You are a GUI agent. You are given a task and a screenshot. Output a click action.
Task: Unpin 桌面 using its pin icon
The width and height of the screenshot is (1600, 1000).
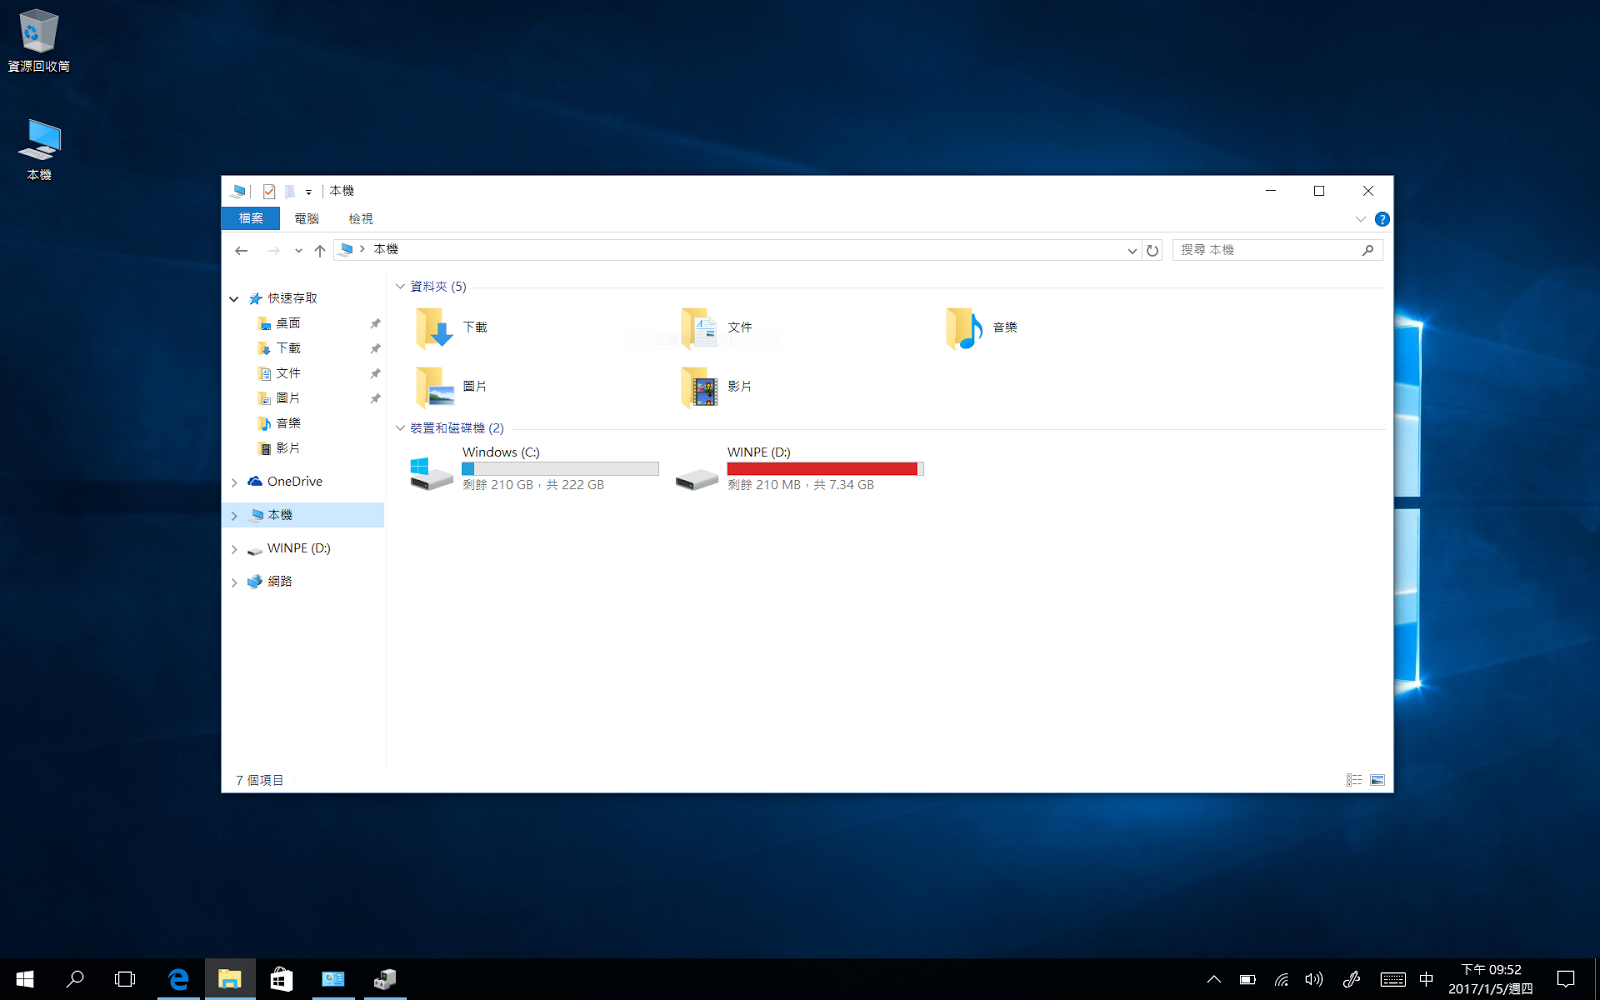point(375,324)
